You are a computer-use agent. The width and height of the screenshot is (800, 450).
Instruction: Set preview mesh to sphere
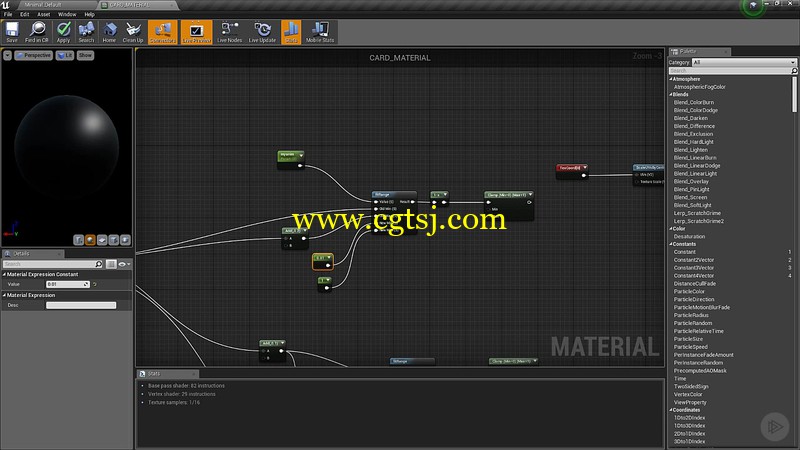(90, 240)
